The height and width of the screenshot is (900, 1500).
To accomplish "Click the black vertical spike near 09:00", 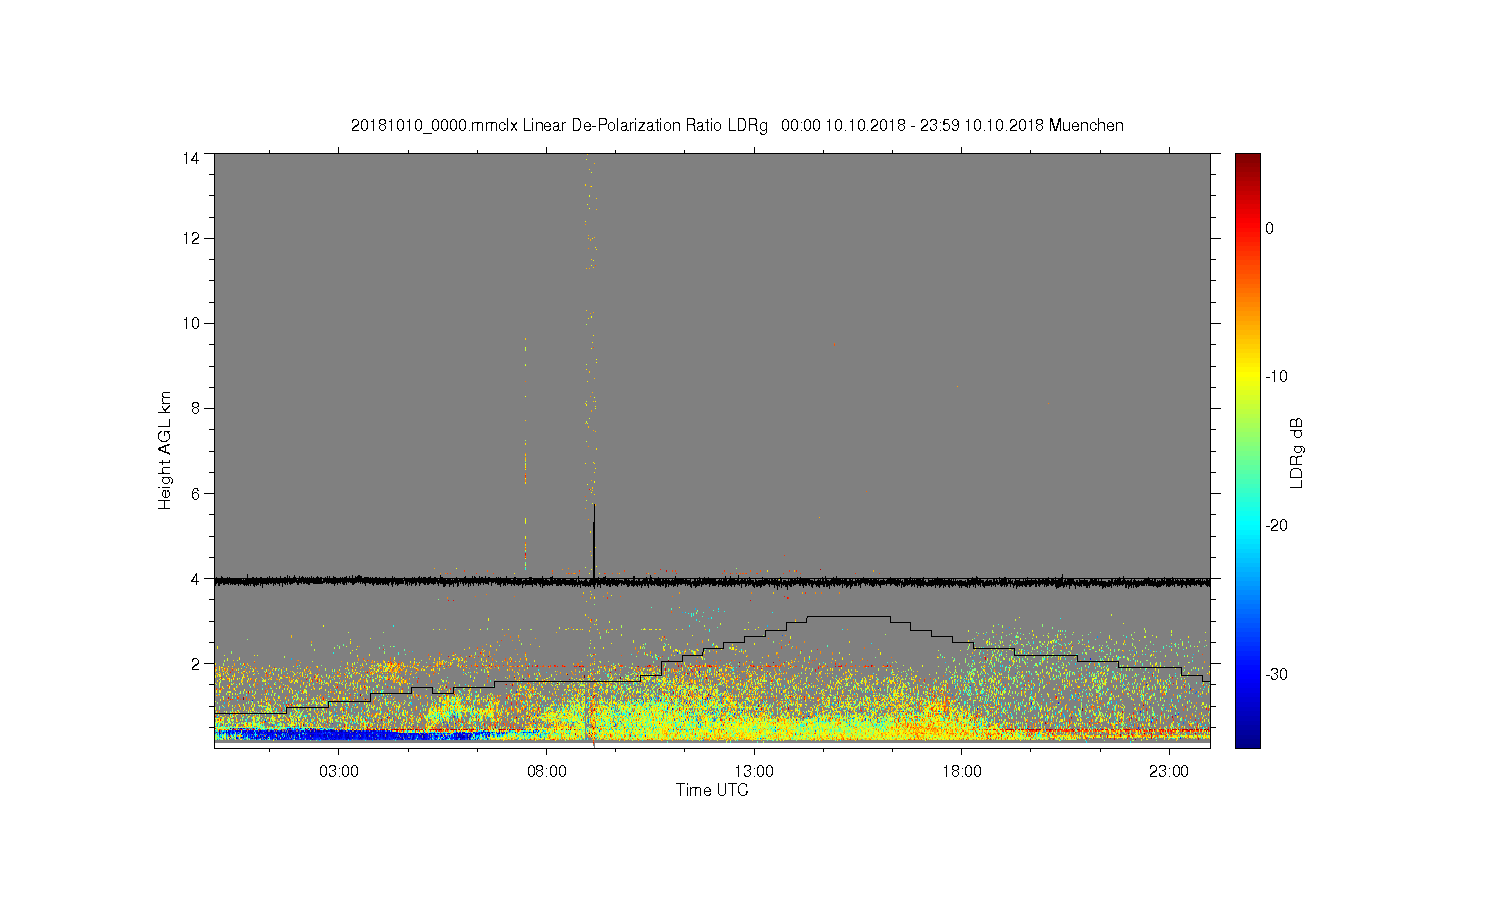I will tap(594, 542).
